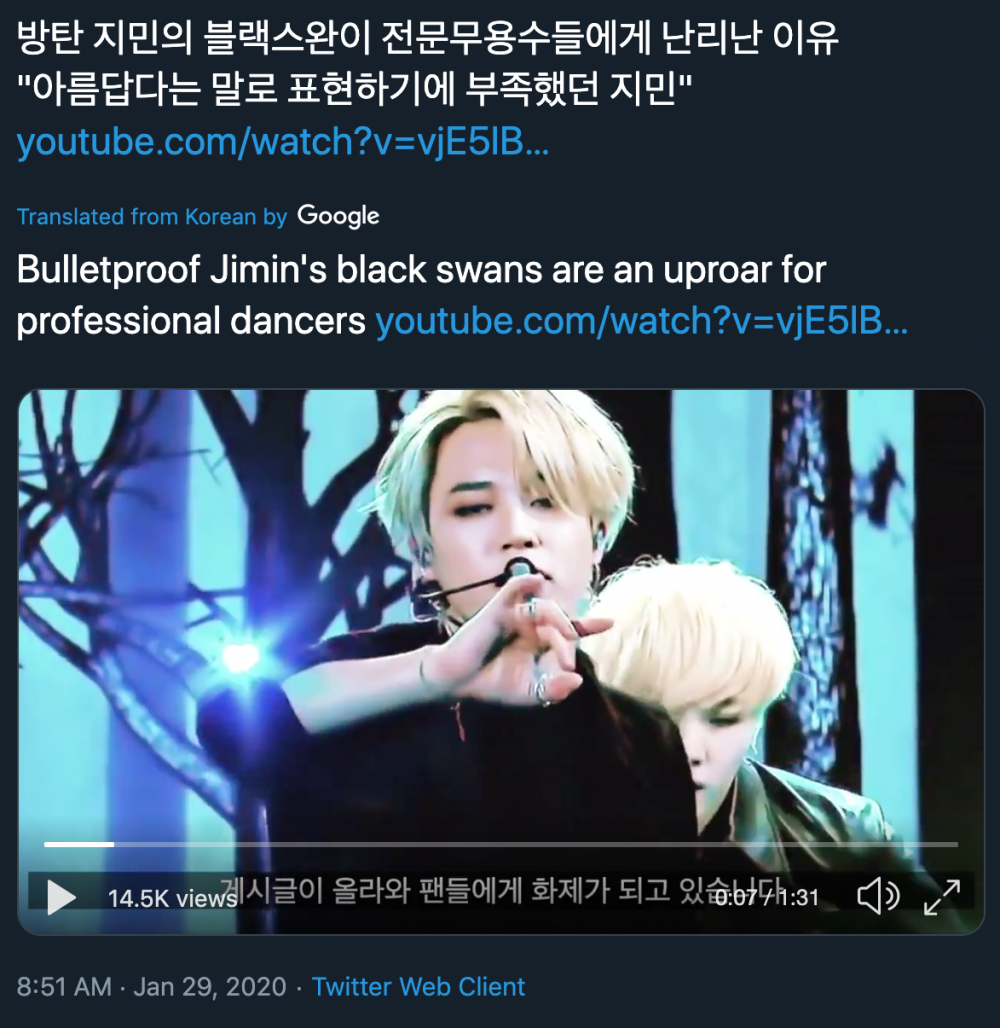Click the 'professional dancers' translated text
Screen dimensions: 1000x1028
pyautogui.click(x=191, y=321)
